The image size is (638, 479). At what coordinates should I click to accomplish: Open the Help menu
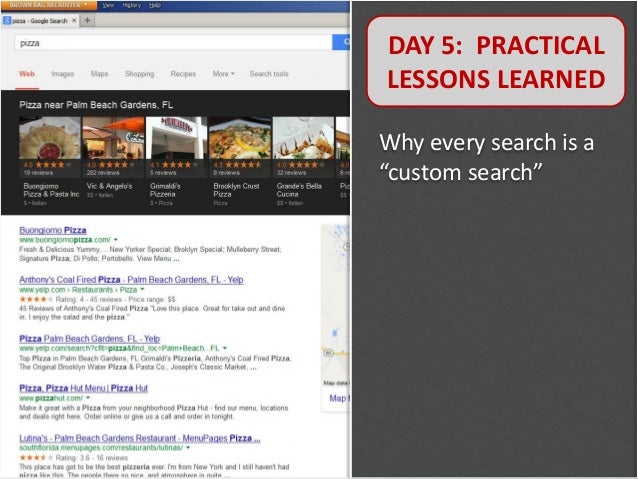coord(155,5)
